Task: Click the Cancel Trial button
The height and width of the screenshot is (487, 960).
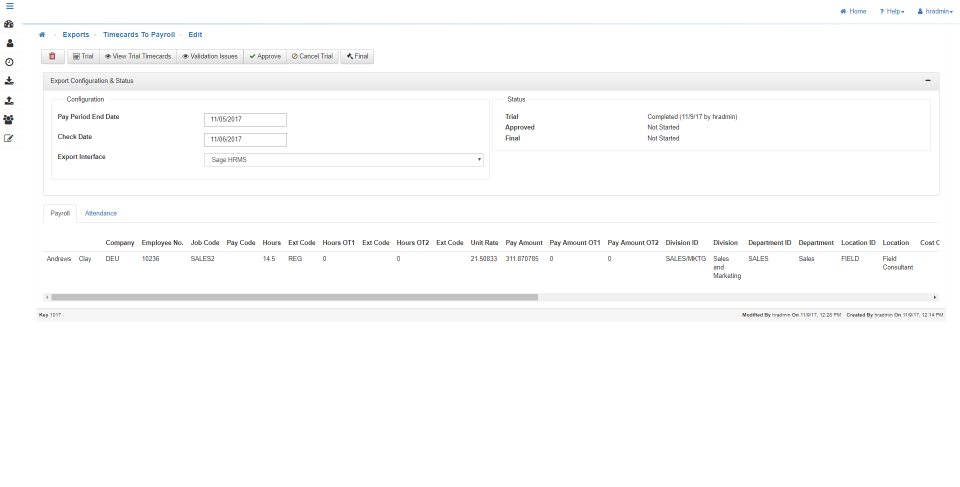Action: [x=312, y=56]
